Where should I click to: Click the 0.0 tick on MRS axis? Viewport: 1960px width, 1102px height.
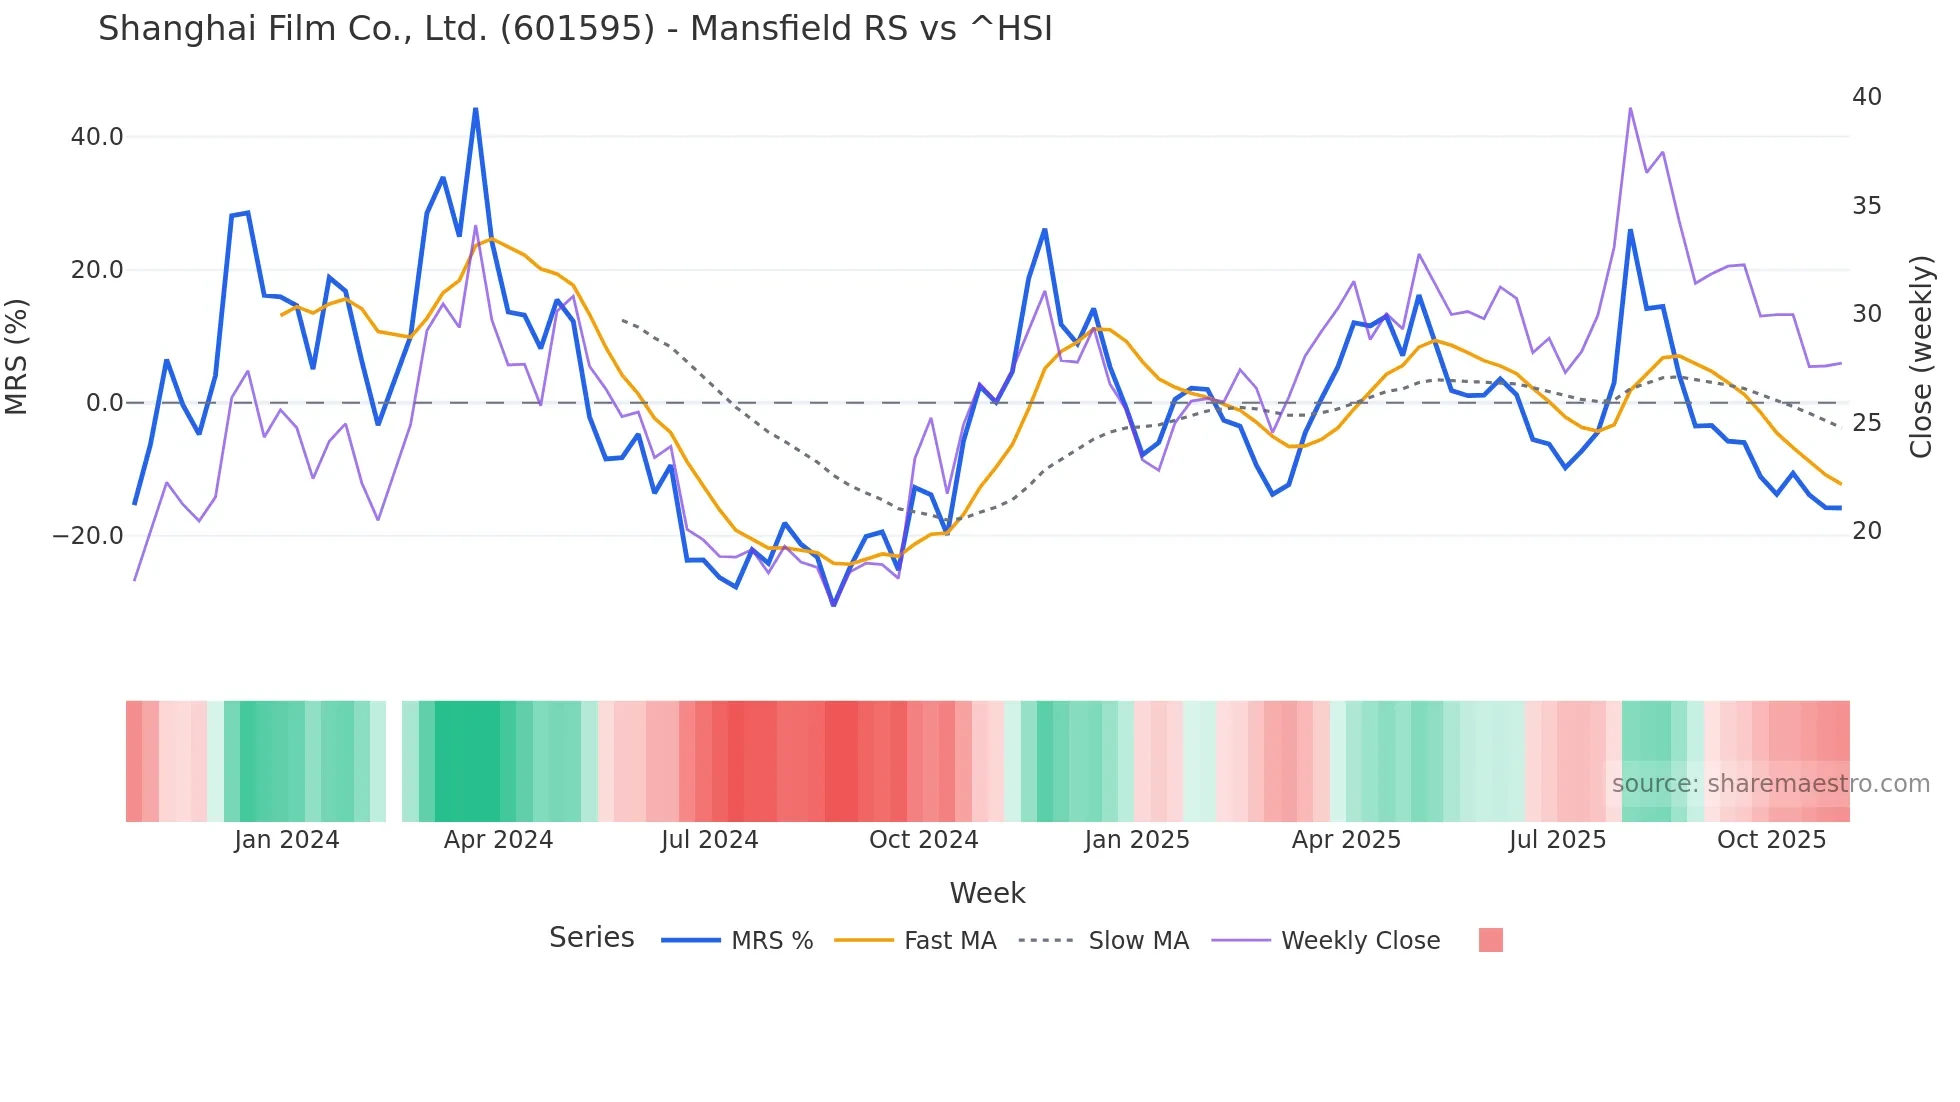pos(104,403)
